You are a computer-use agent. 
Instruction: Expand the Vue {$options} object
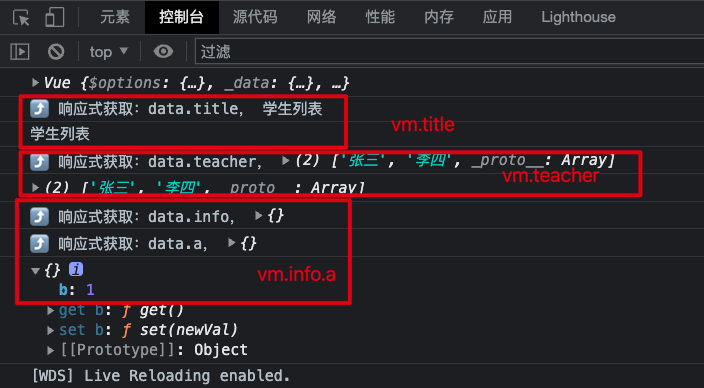(x=35, y=83)
